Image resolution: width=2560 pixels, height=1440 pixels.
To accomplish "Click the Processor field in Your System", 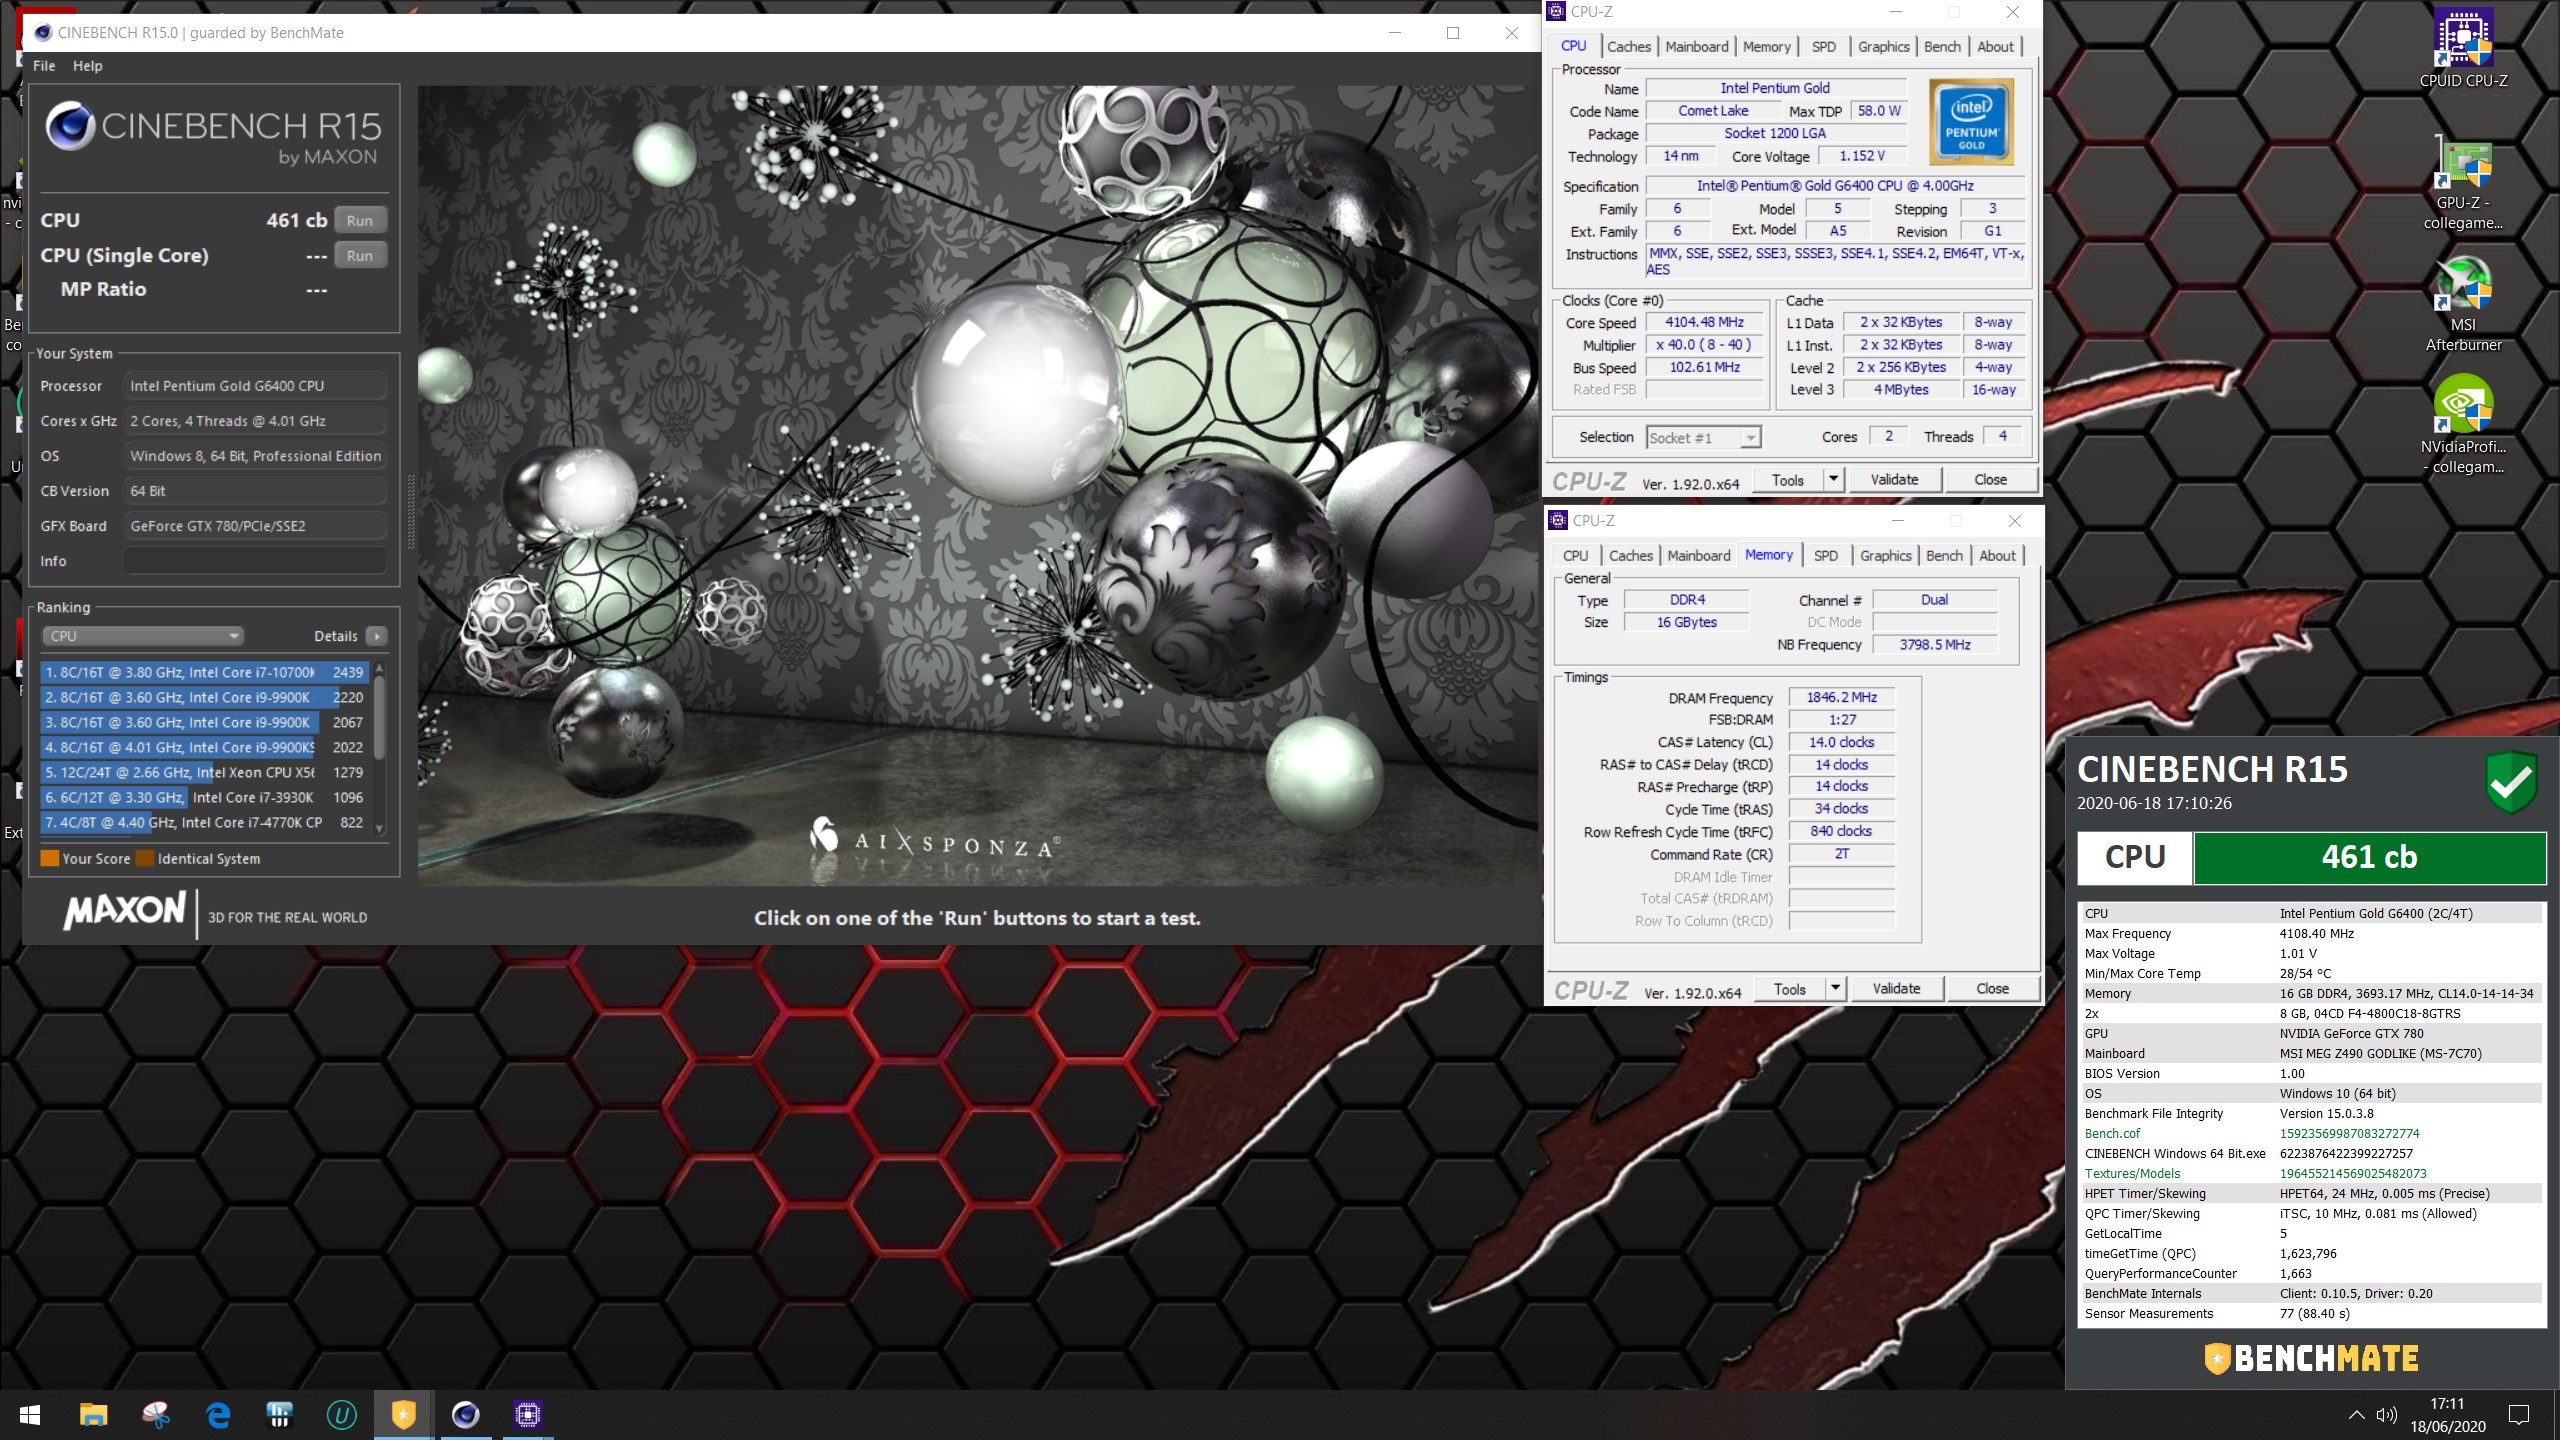I will tap(255, 386).
